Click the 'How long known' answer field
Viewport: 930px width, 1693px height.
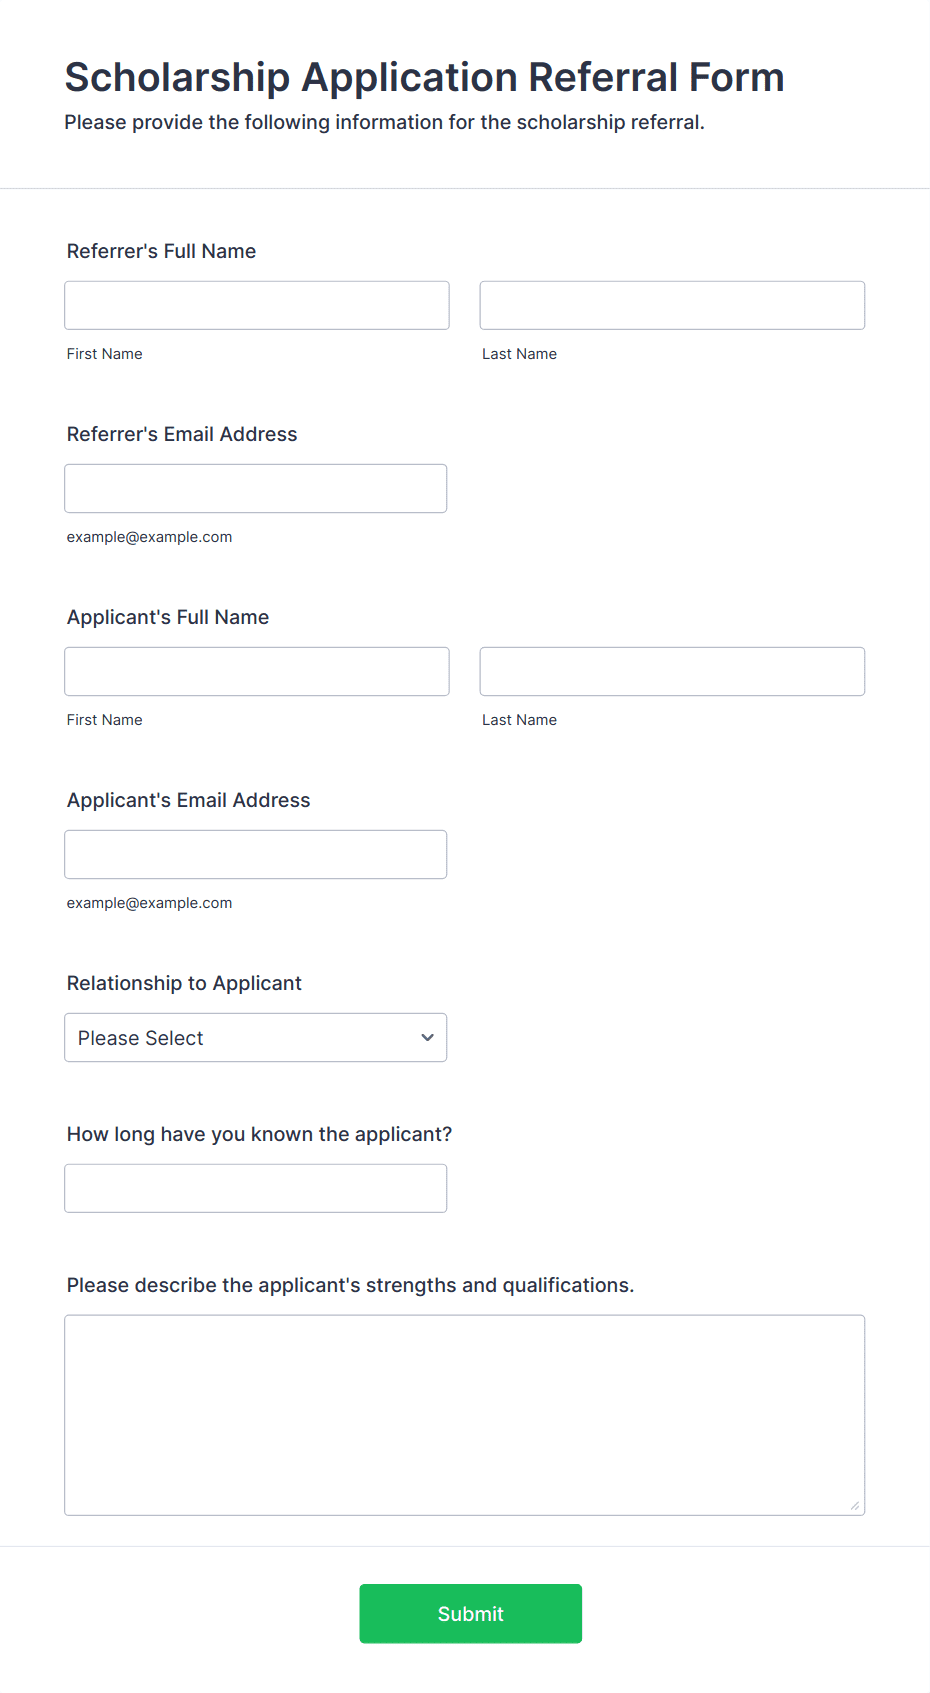[255, 1188]
